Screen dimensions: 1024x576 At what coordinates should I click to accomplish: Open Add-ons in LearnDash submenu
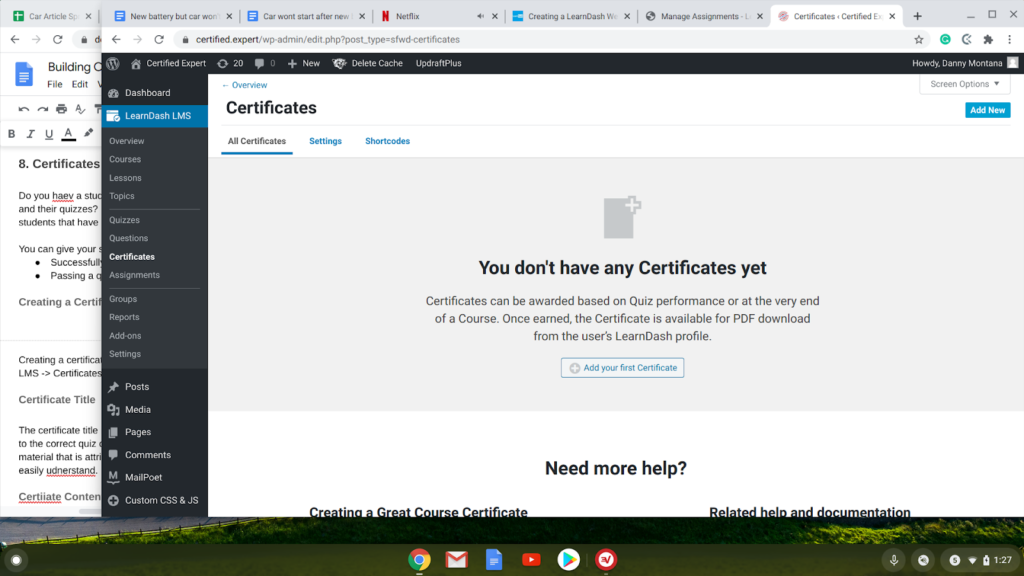(x=125, y=336)
